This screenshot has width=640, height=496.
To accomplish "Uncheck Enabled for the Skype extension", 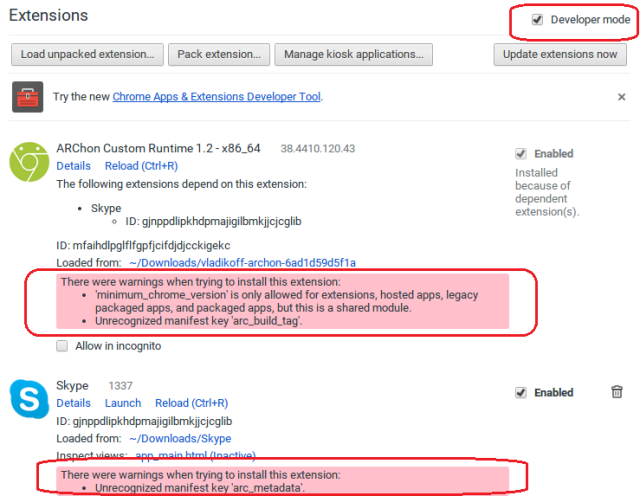I will pyautogui.click(x=521, y=393).
